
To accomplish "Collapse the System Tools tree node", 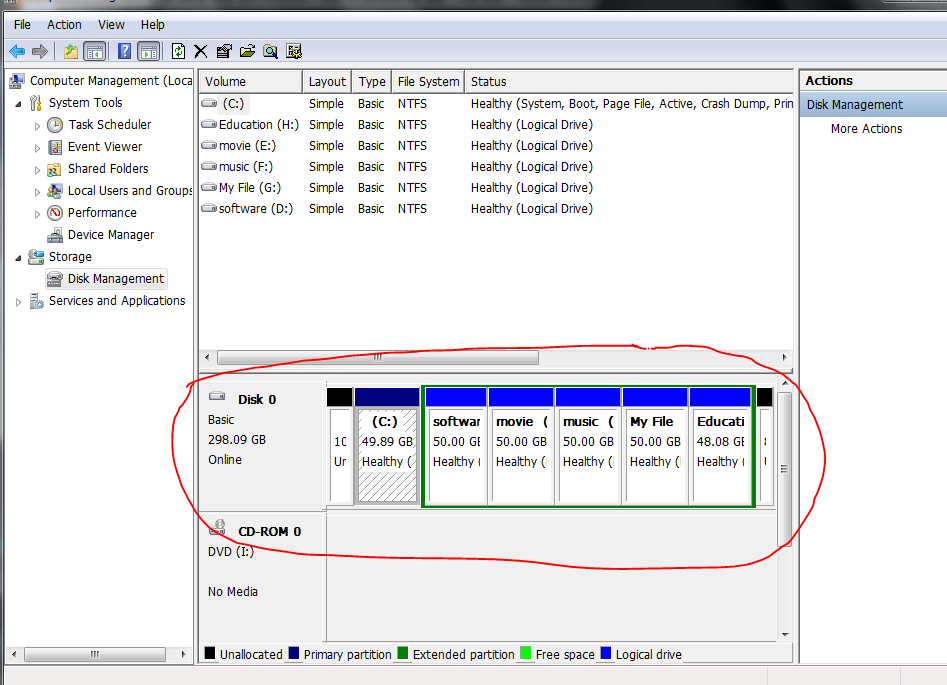I will coord(18,102).
